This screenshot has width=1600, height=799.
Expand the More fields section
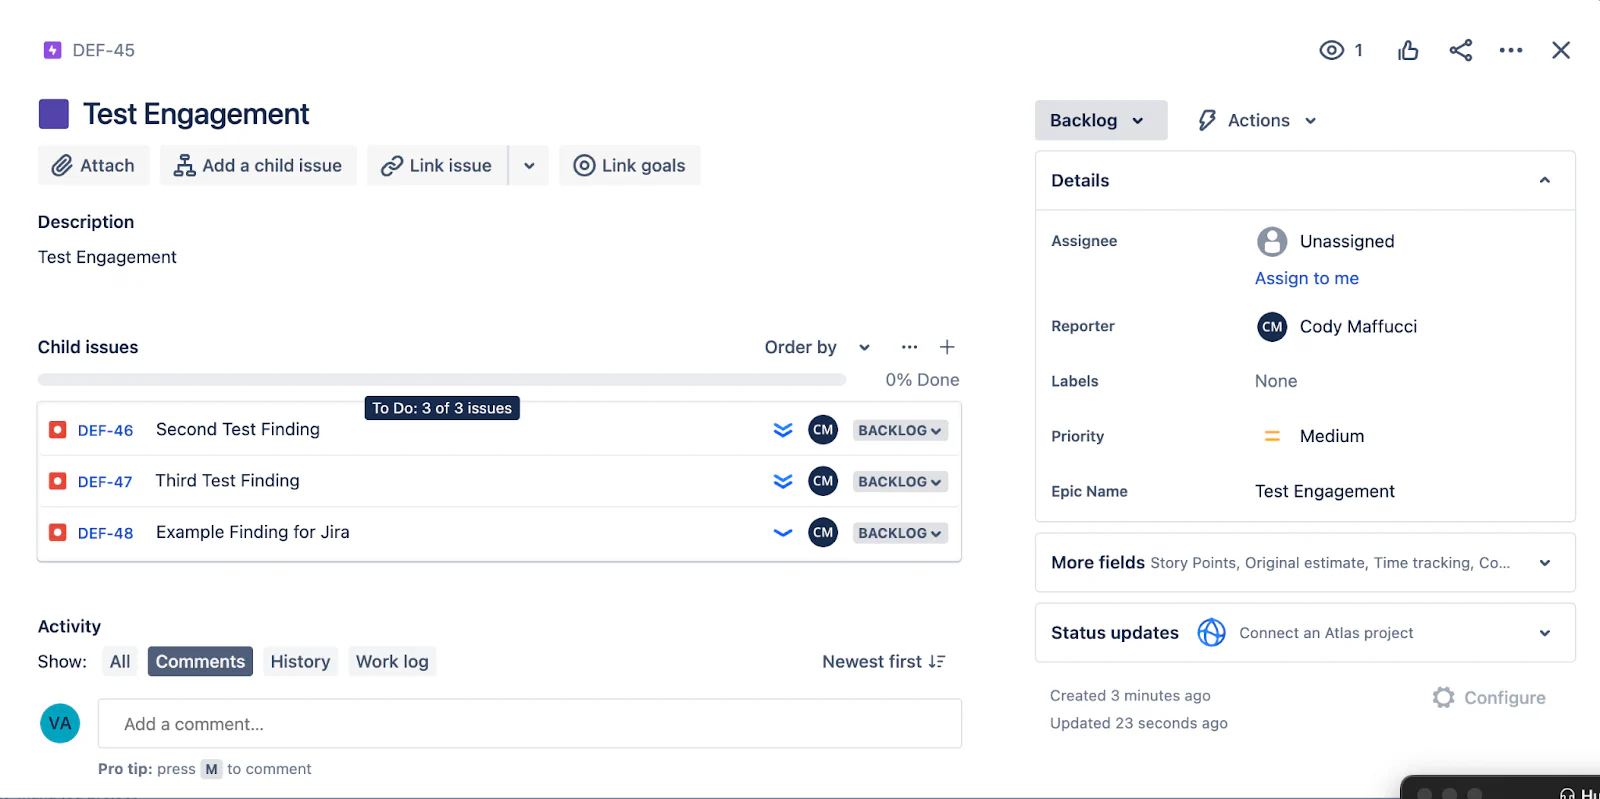tap(1544, 563)
